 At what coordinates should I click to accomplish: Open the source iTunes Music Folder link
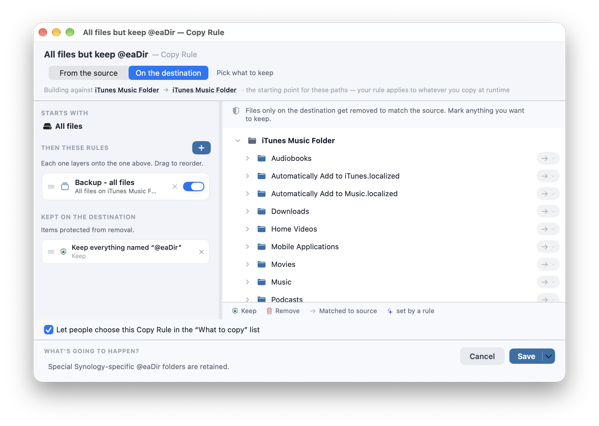tap(127, 90)
